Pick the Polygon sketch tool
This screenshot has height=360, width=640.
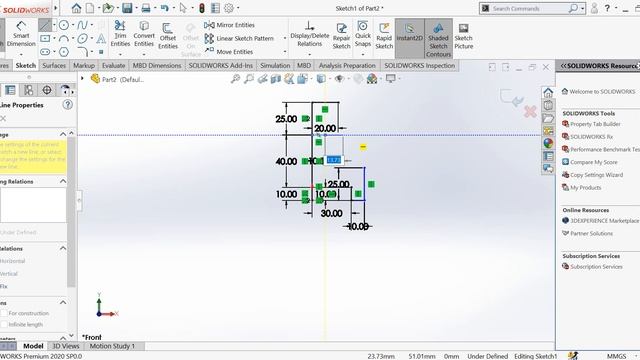(64, 52)
